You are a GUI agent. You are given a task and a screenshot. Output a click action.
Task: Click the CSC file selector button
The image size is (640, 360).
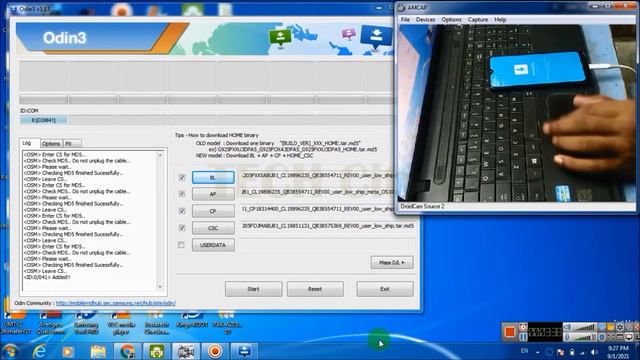(x=213, y=228)
